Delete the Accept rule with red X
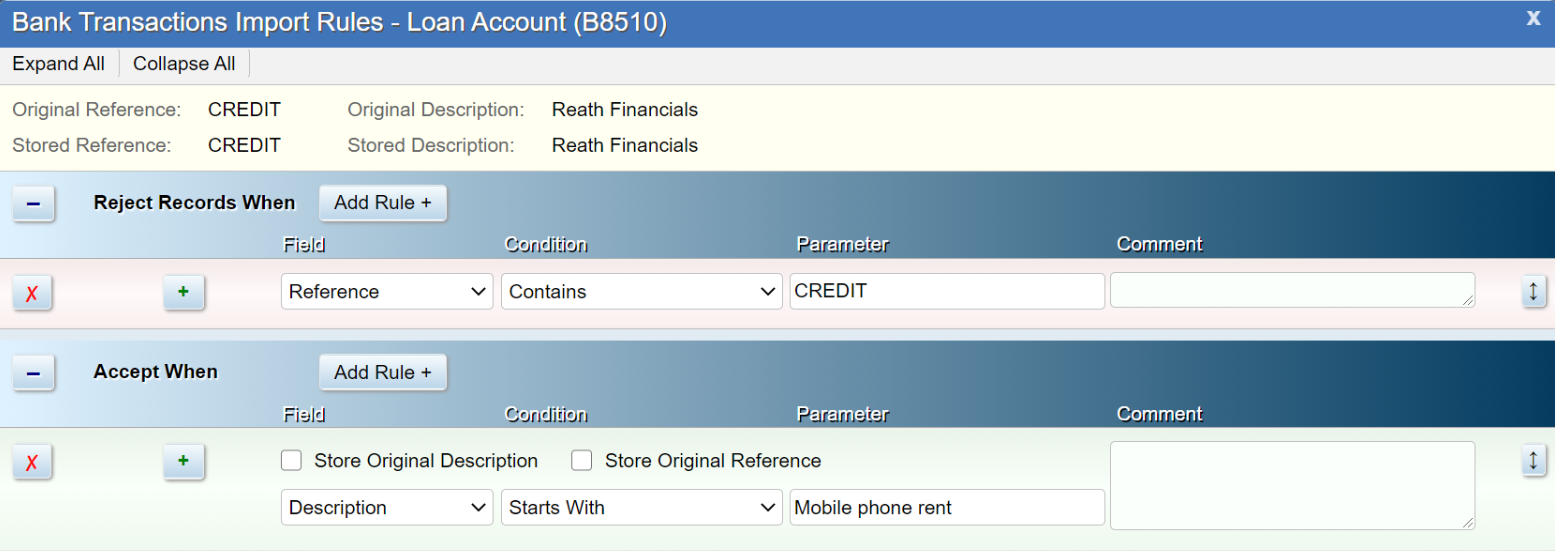1555x551 pixels. pos(32,462)
